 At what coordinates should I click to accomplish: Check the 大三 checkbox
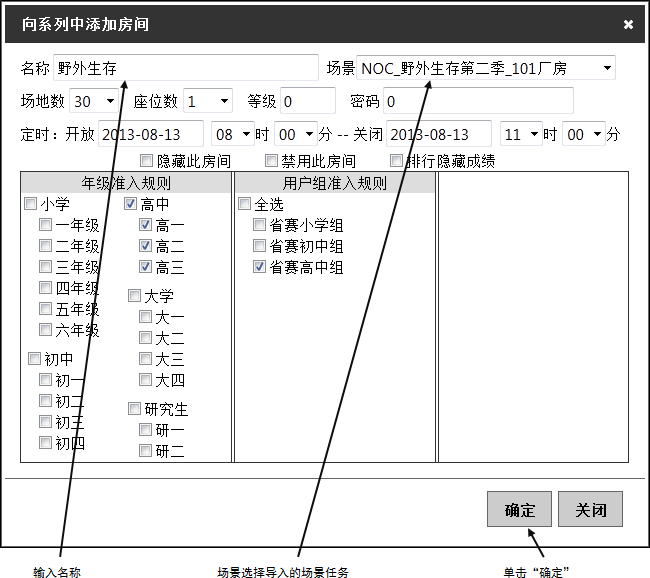click(146, 358)
